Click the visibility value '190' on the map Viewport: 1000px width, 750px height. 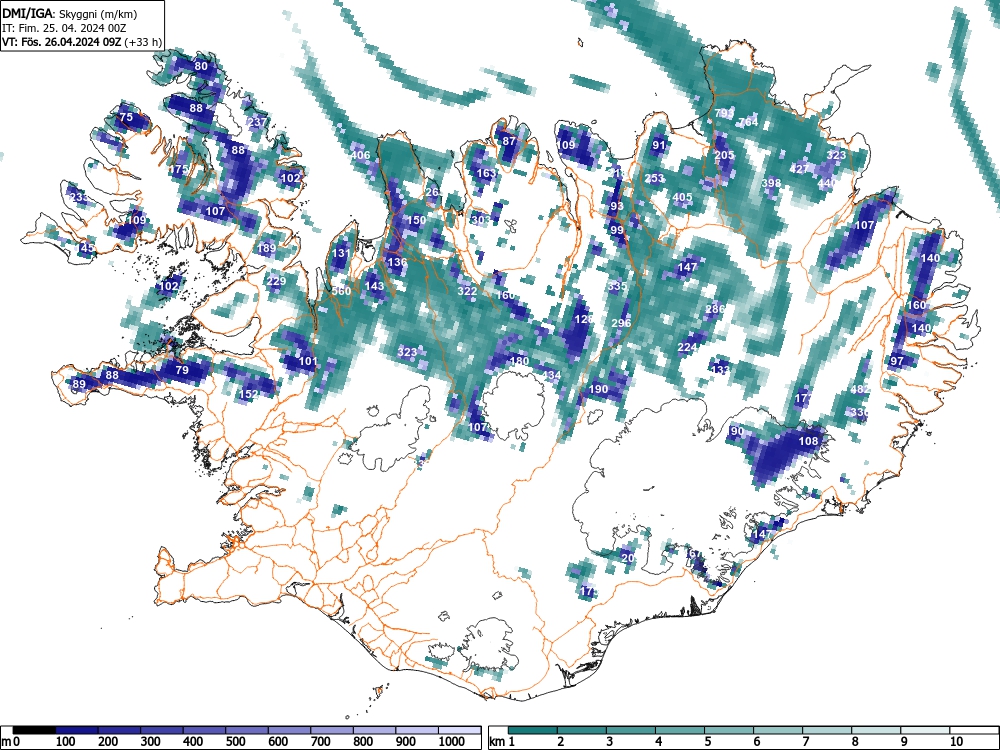point(598,389)
